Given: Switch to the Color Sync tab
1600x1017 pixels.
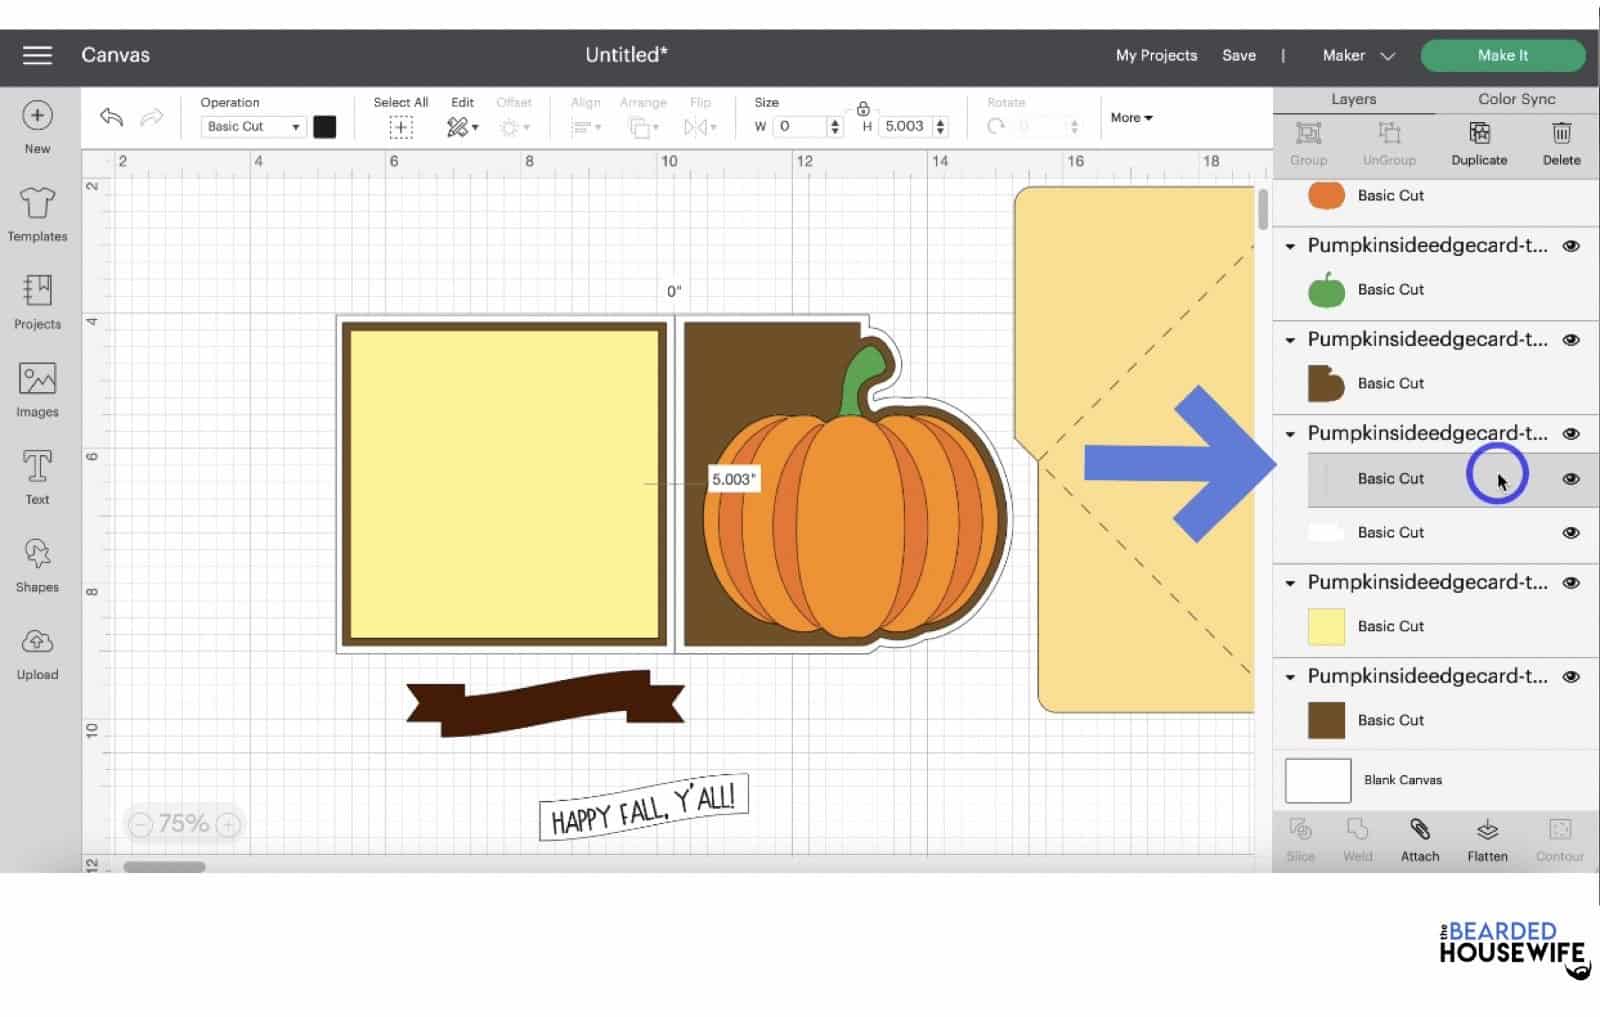Looking at the screenshot, I should (1515, 98).
